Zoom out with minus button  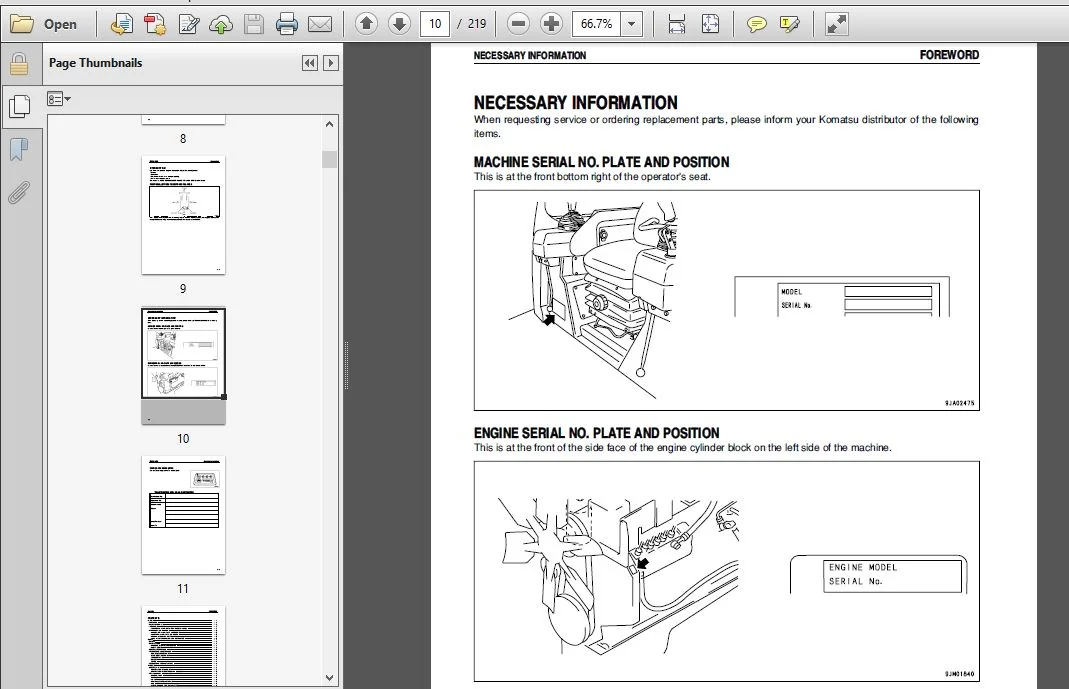pos(518,24)
